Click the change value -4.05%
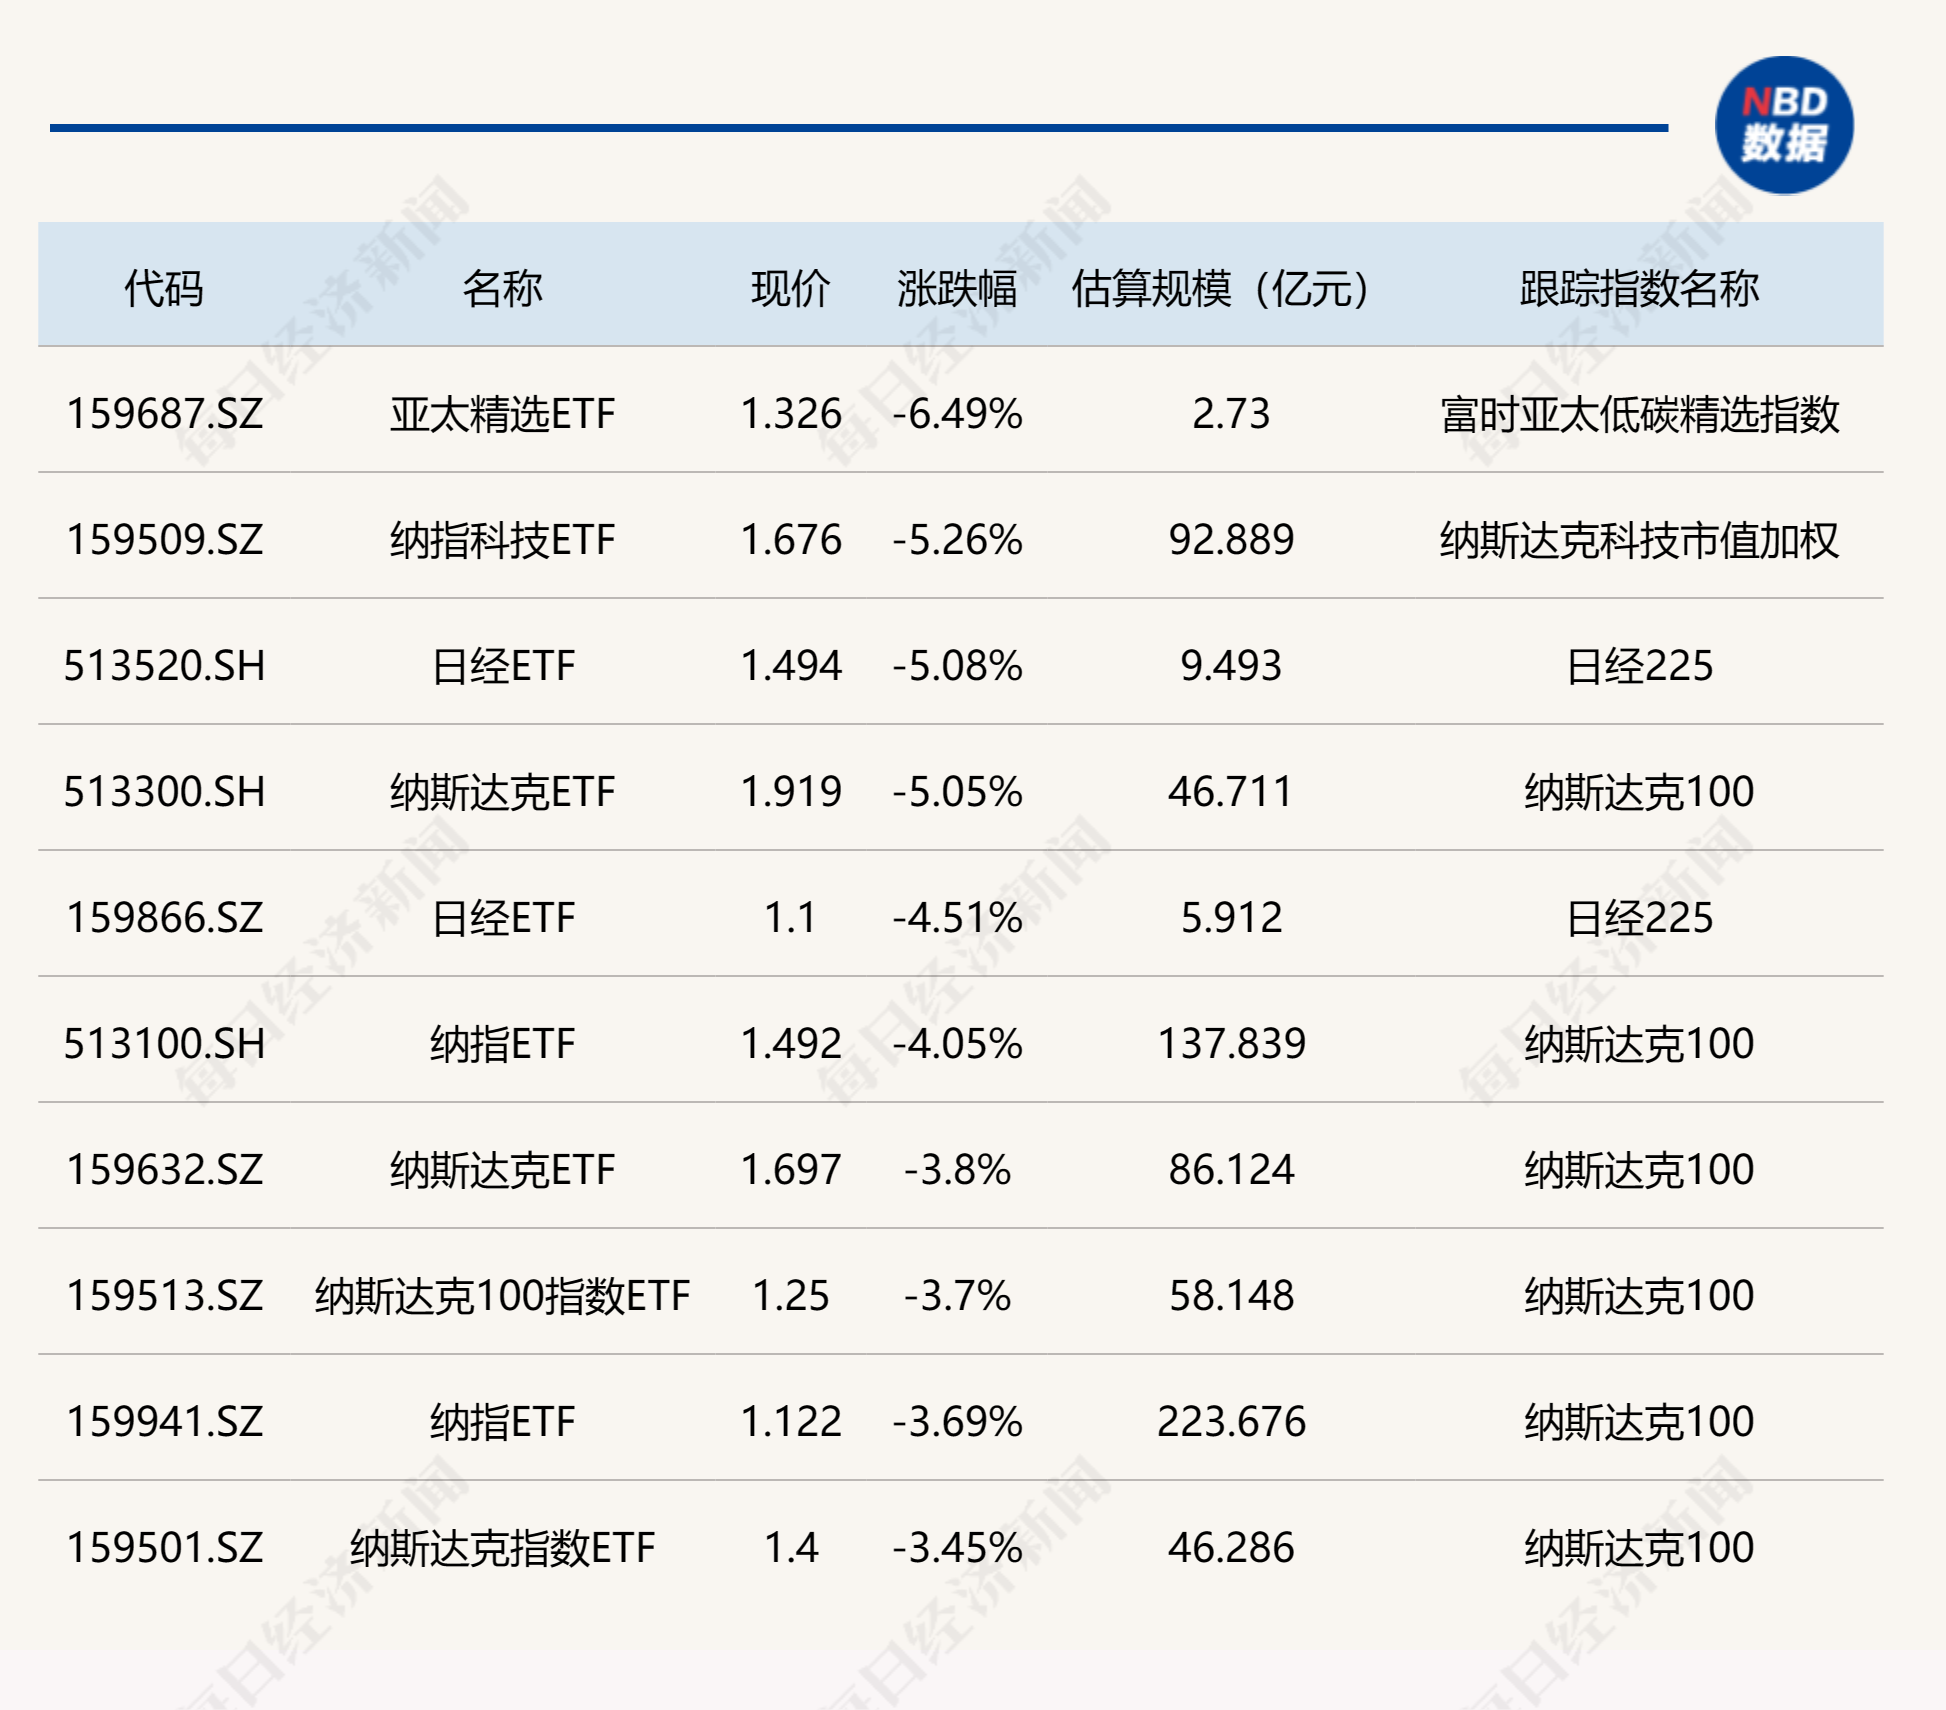The height and width of the screenshot is (1710, 1946). (957, 1044)
